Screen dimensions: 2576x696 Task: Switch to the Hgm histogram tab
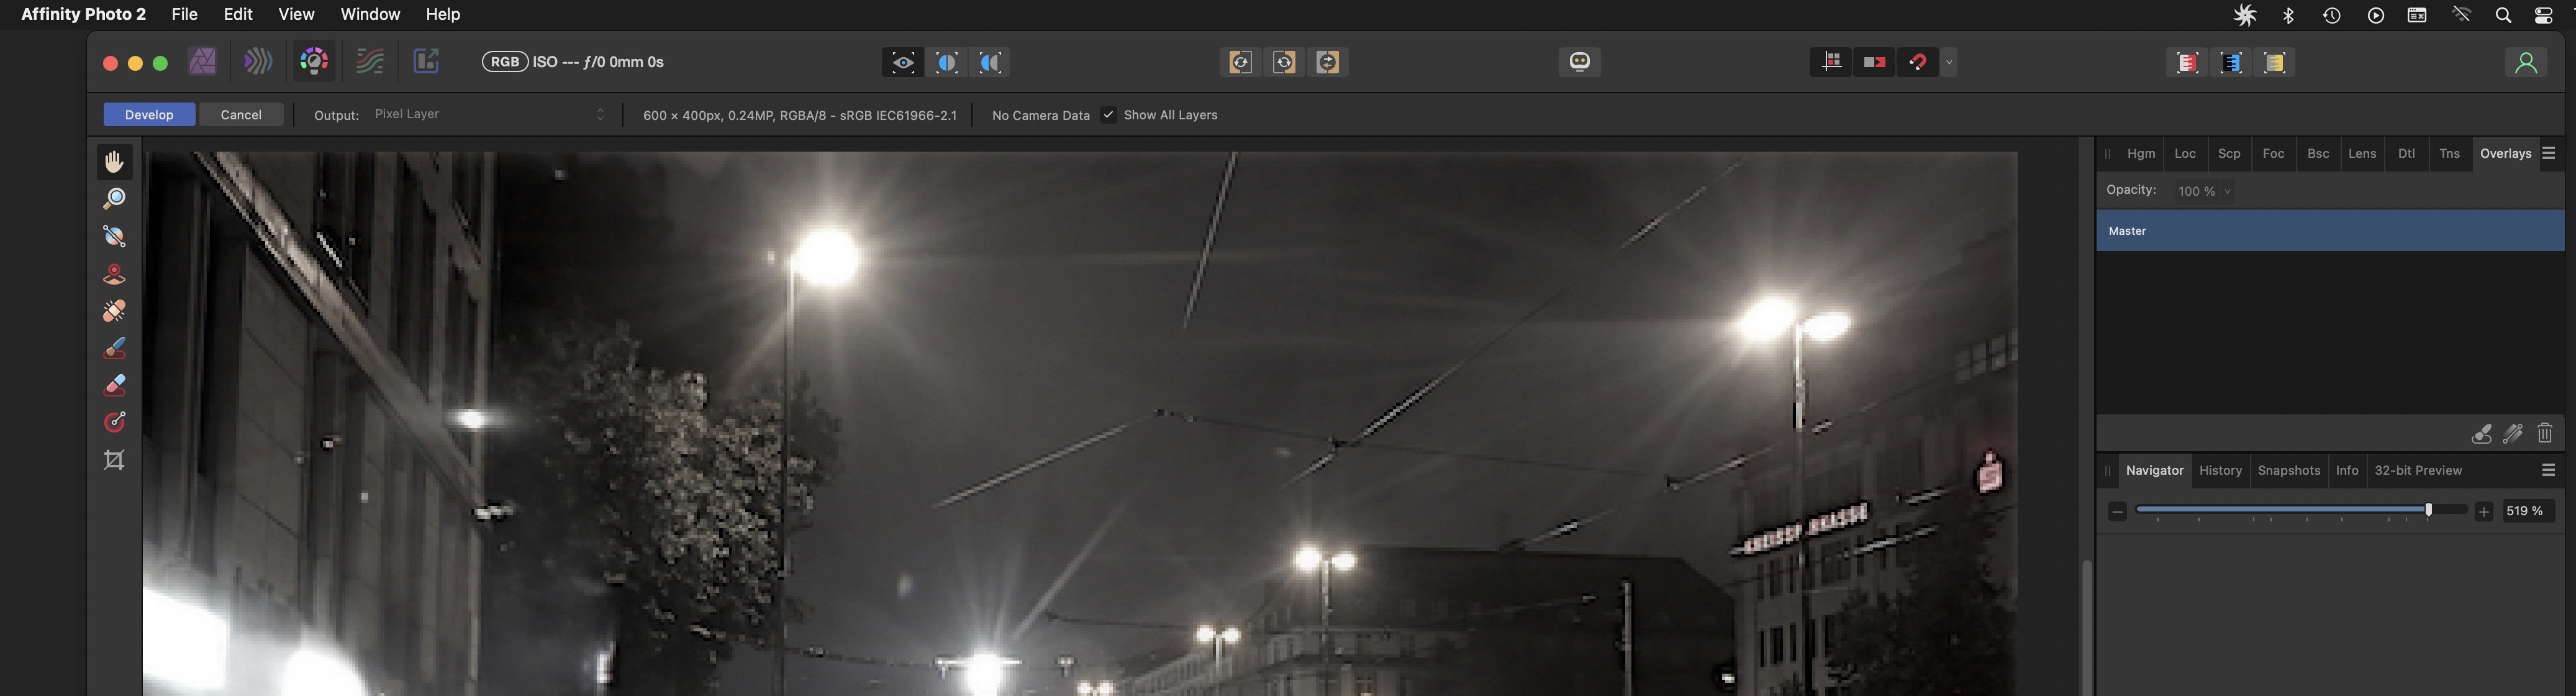[x=2141, y=154]
